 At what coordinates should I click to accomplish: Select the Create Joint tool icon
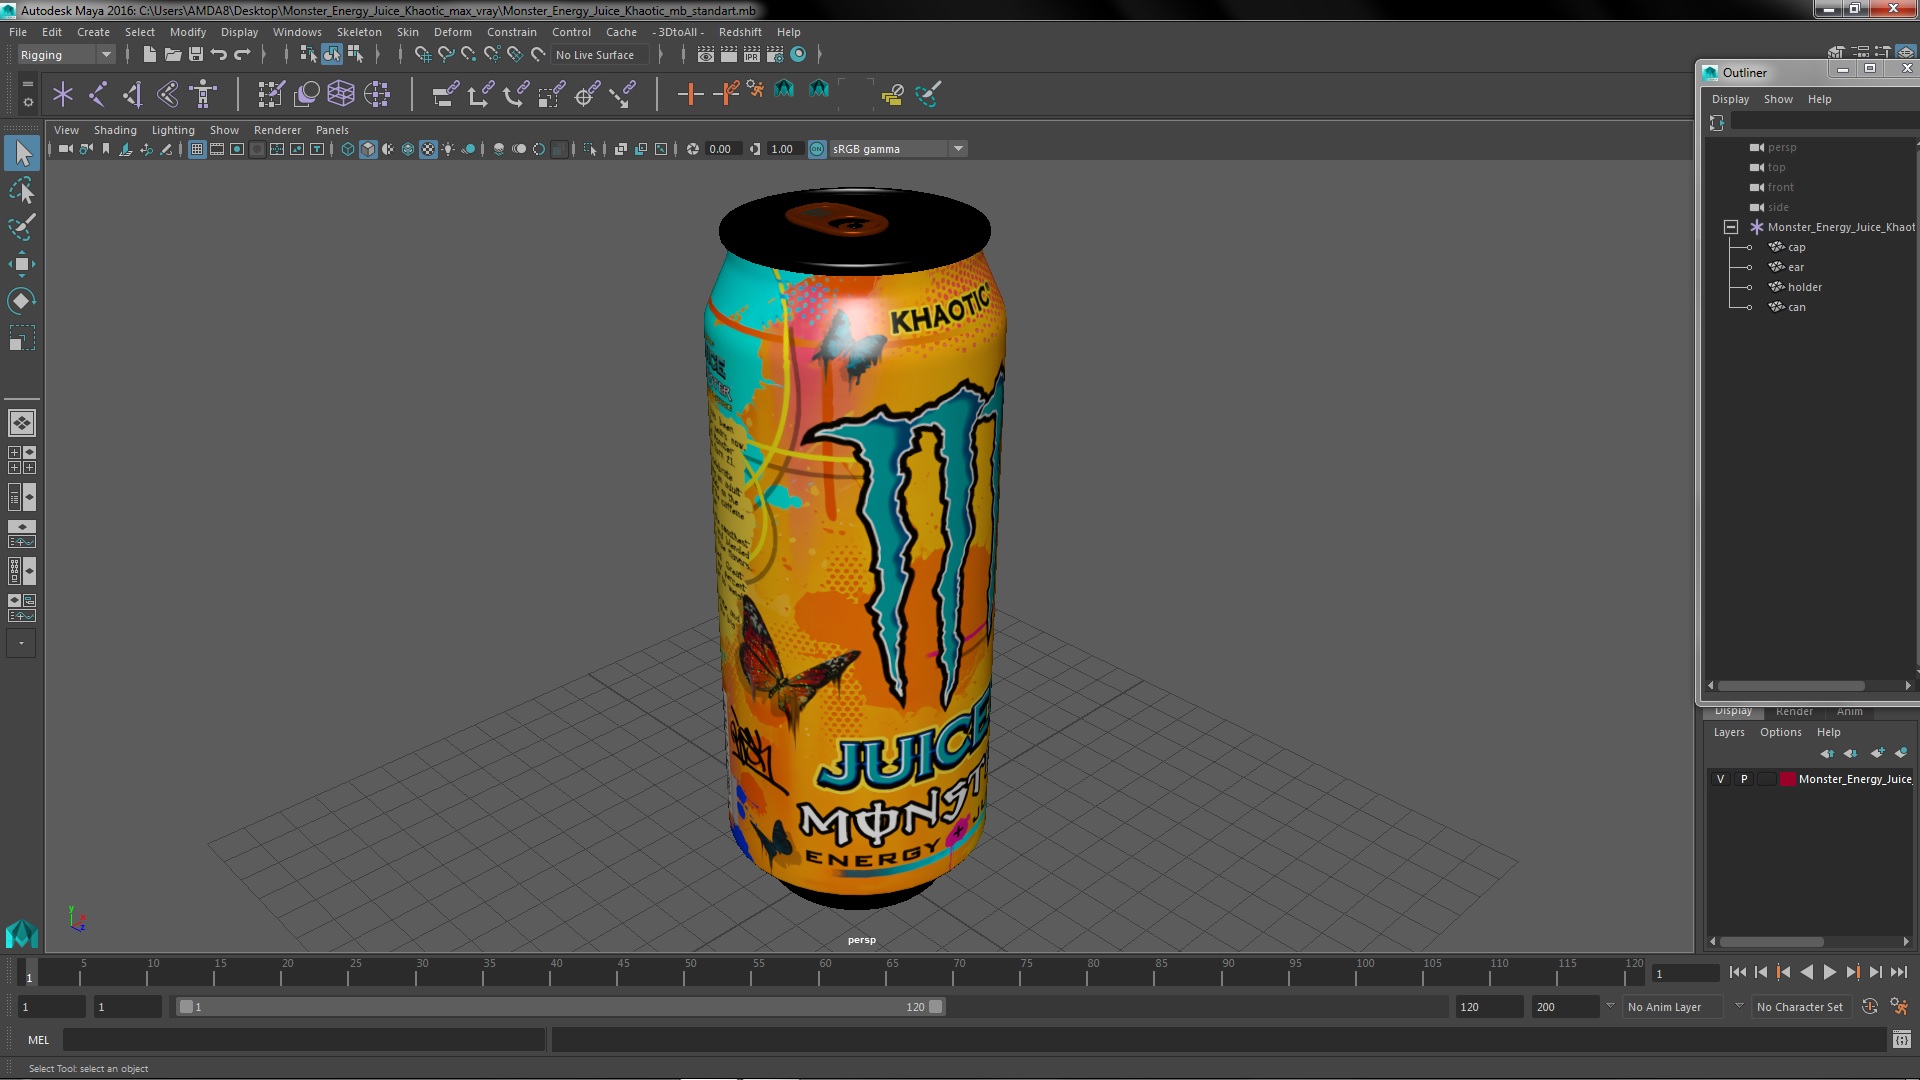(98, 94)
